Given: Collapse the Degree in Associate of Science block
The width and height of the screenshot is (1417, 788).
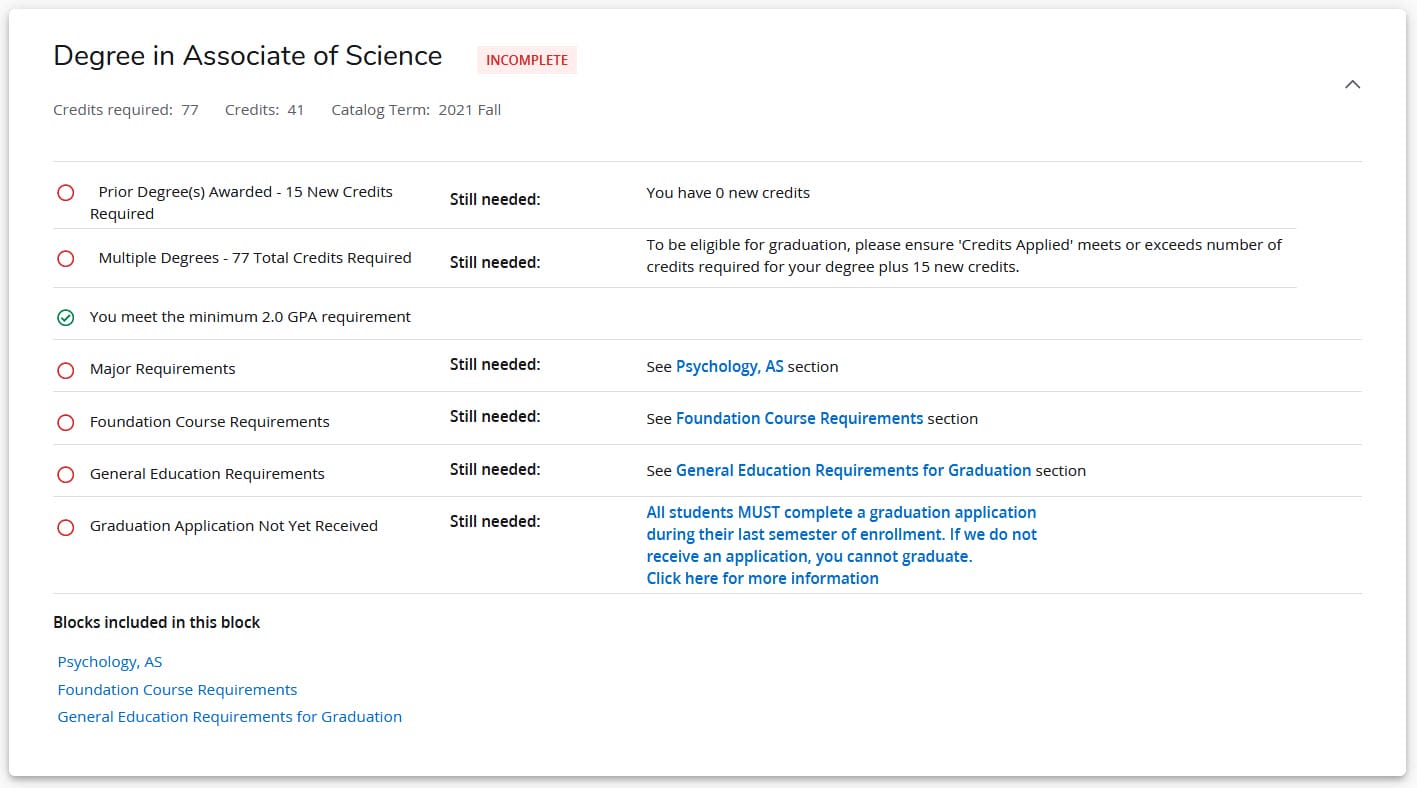Looking at the screenshot, I should [x=1353, y=84].
